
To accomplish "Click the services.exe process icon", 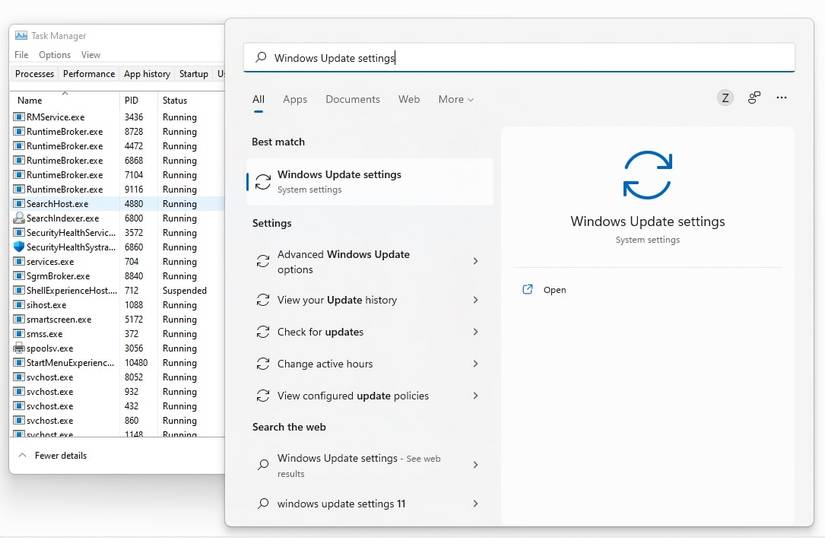I will click(19, 261).
